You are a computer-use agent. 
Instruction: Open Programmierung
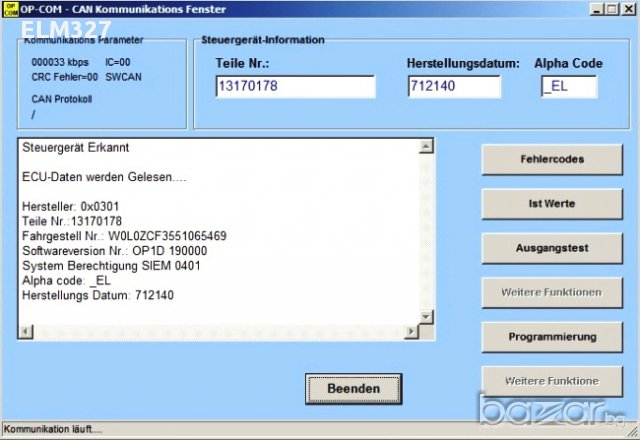551,337
